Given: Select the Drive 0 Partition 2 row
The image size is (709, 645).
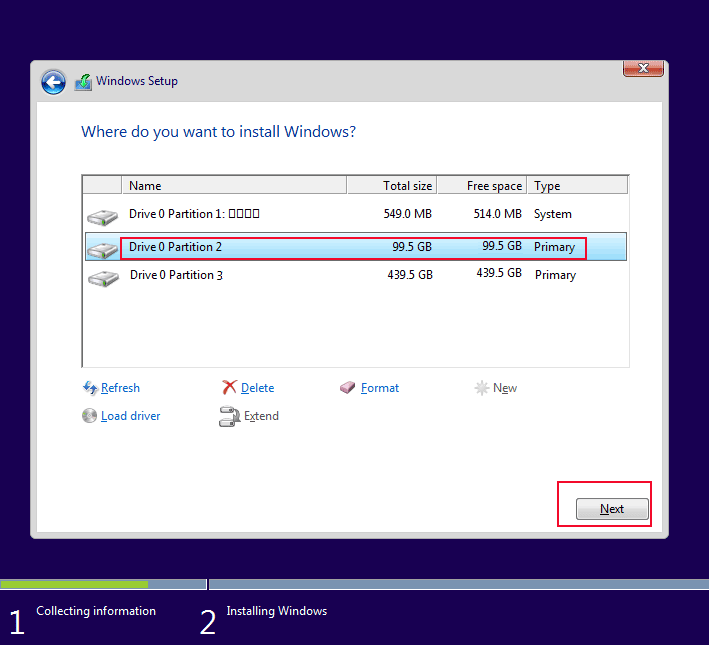Looking at the screenshot, I should click(356, 247).
